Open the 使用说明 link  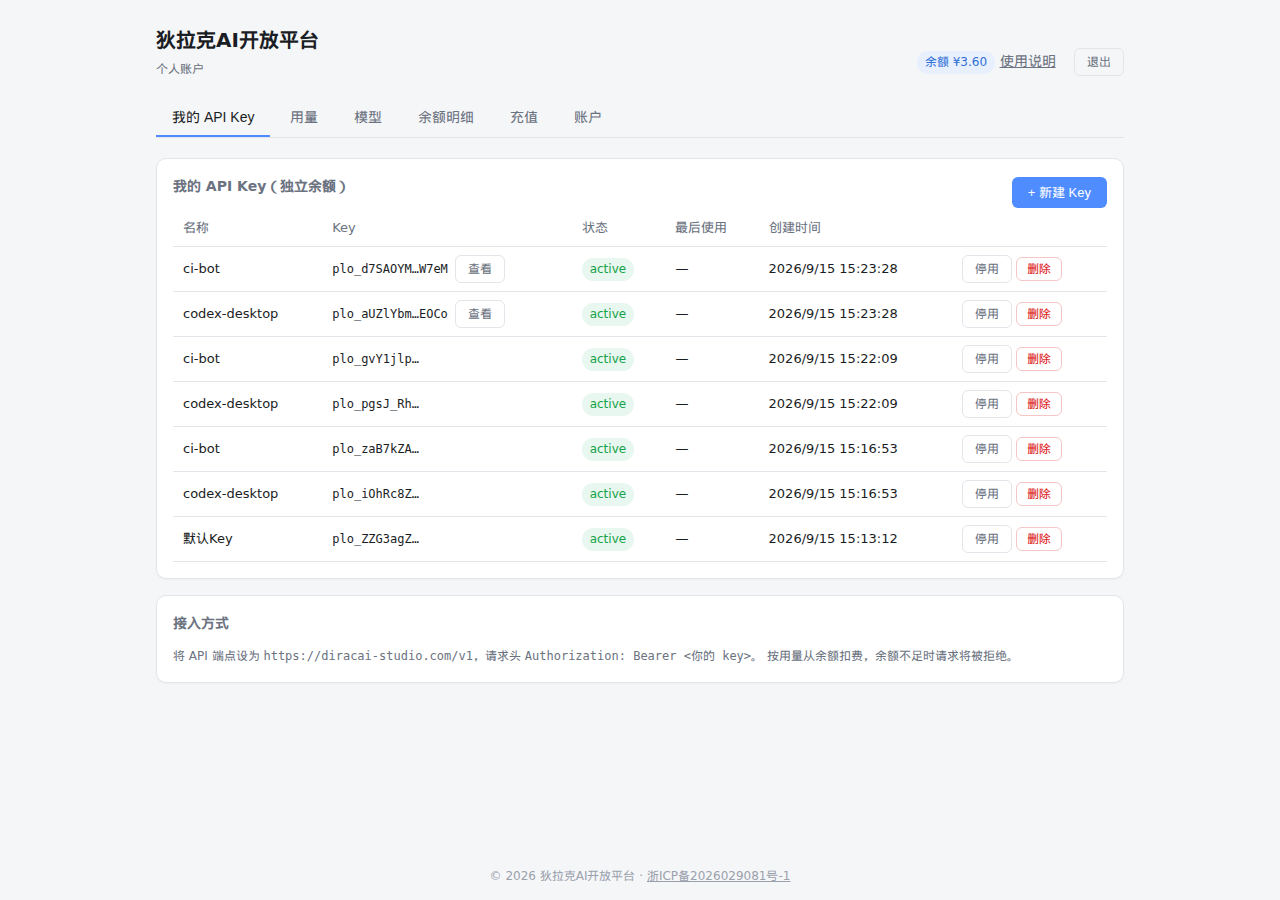[x=1028, y=62]
